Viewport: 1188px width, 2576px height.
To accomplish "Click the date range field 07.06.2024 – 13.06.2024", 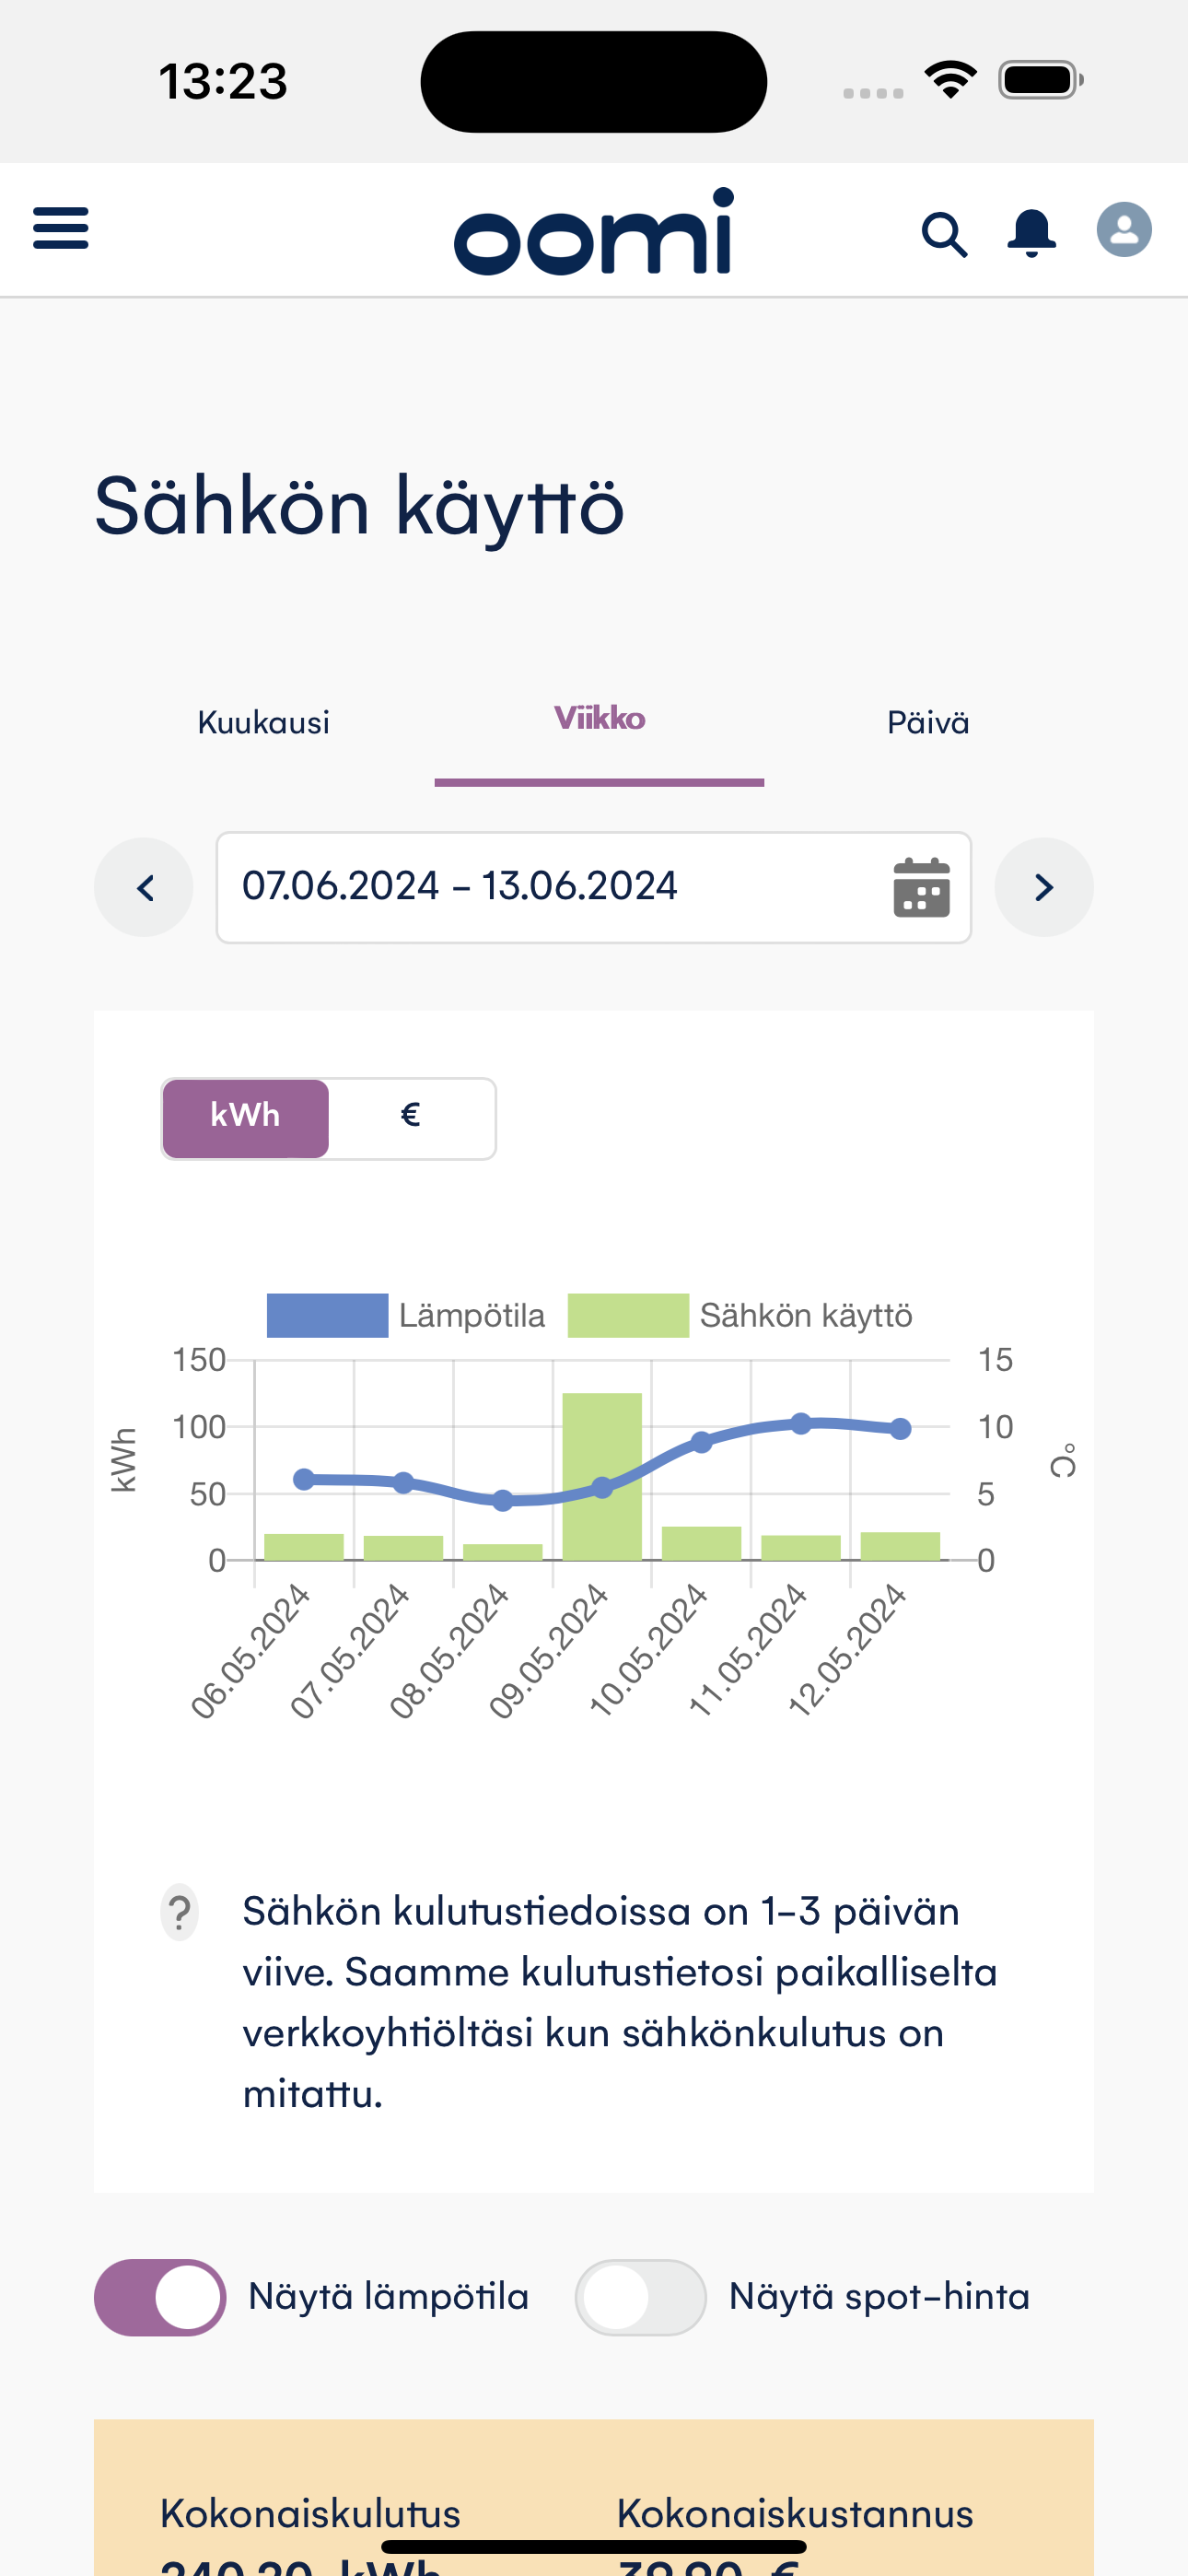I will coord(594,887).
